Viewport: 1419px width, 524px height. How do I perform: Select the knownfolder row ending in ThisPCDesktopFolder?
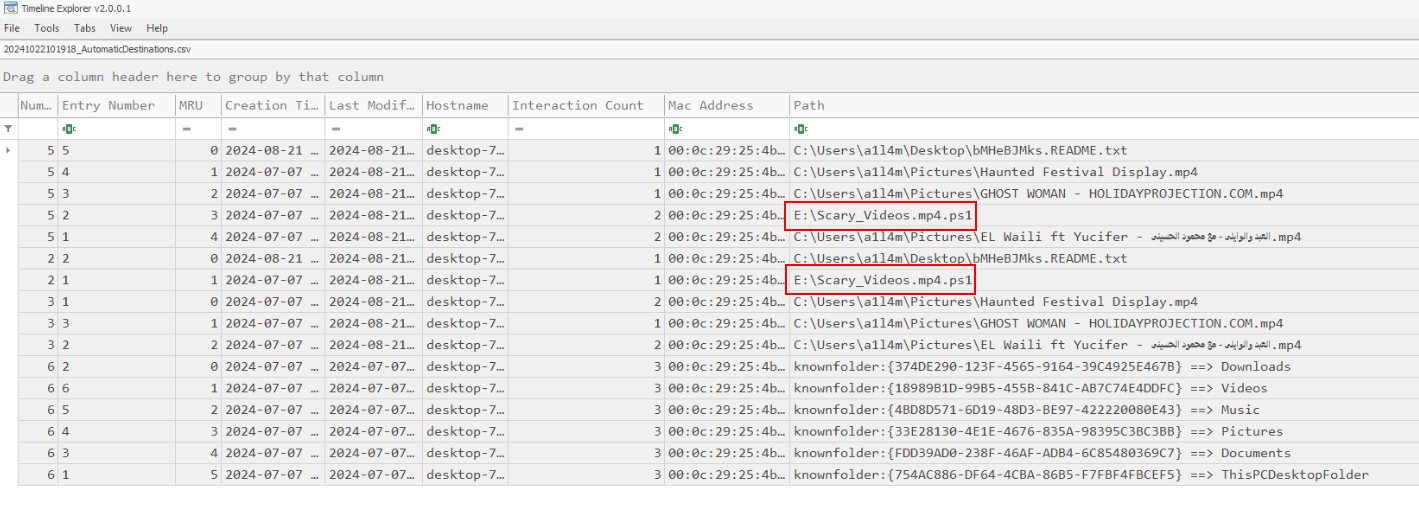[x=709, y=475]
